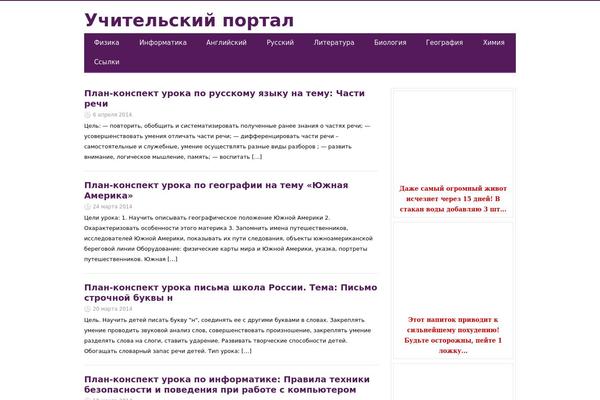
Task: Click the date text 20 марта 2014
Action: [112, 309]
